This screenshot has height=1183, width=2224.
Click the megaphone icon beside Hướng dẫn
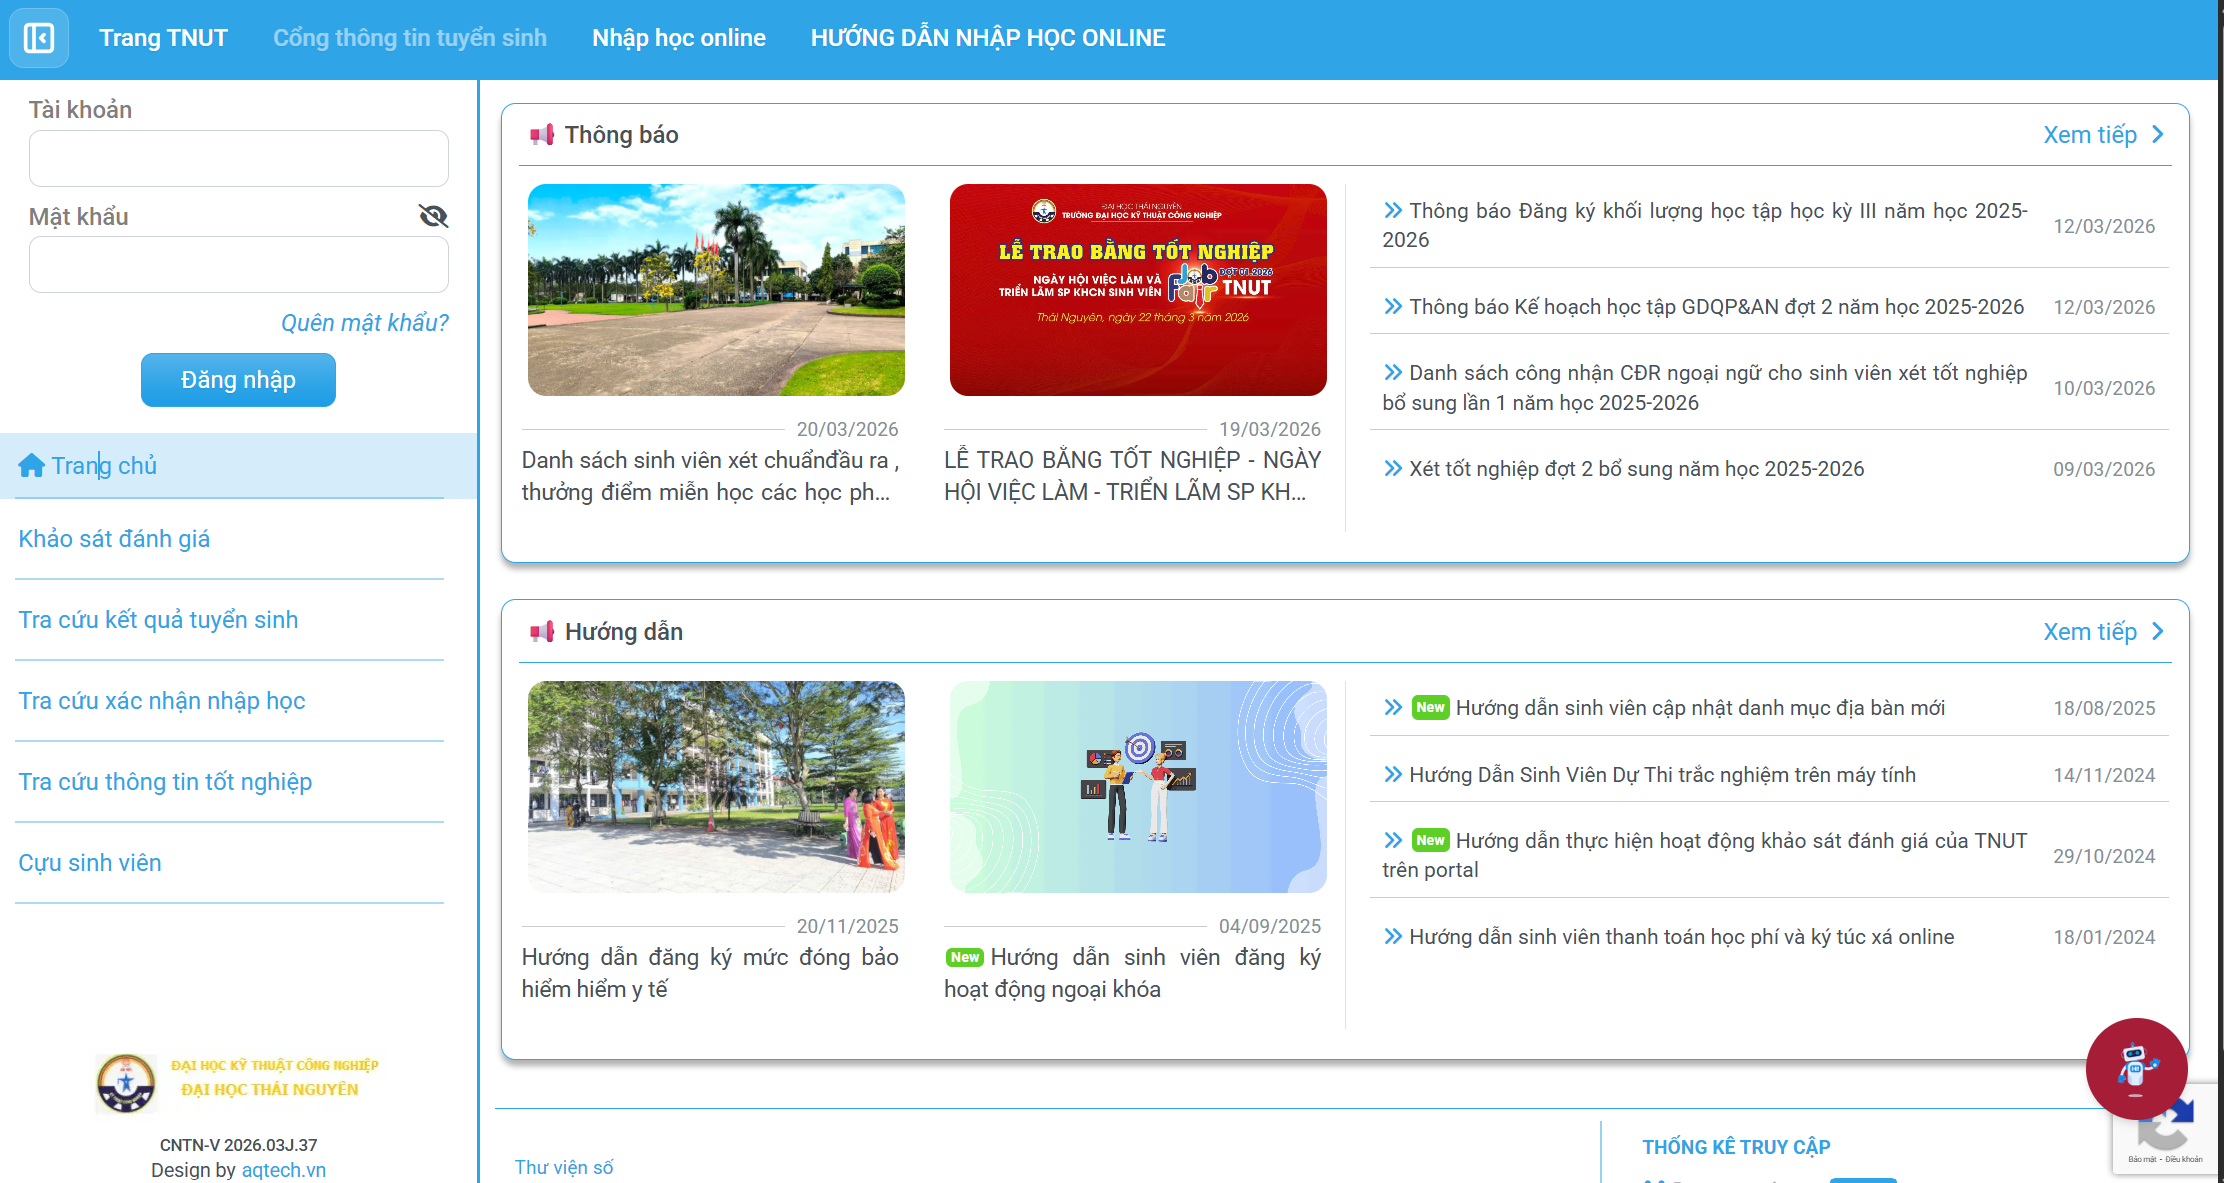click(x=542, y=632)
